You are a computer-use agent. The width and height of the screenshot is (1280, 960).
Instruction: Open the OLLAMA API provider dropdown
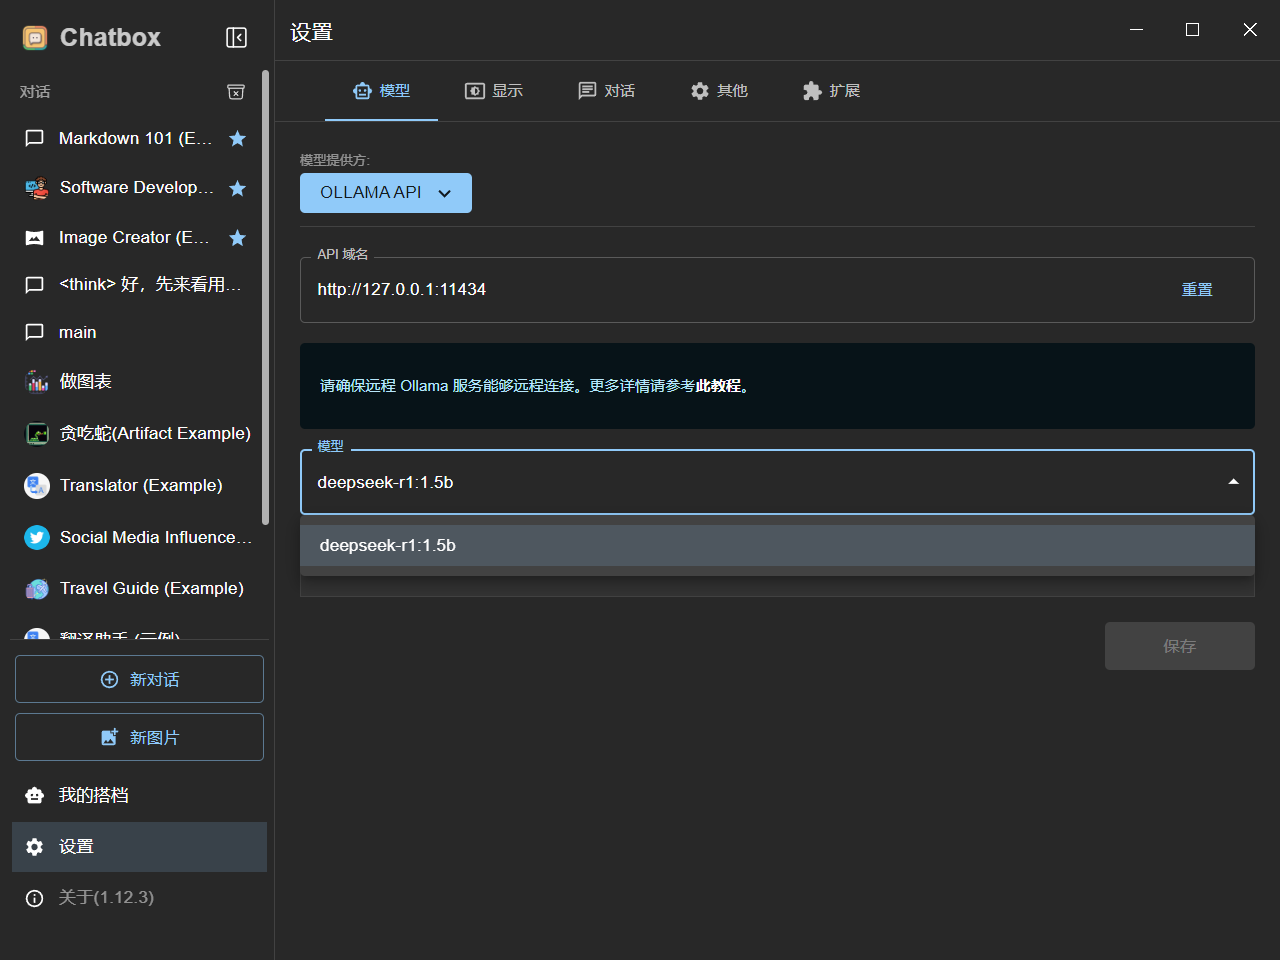click(386, 193)
